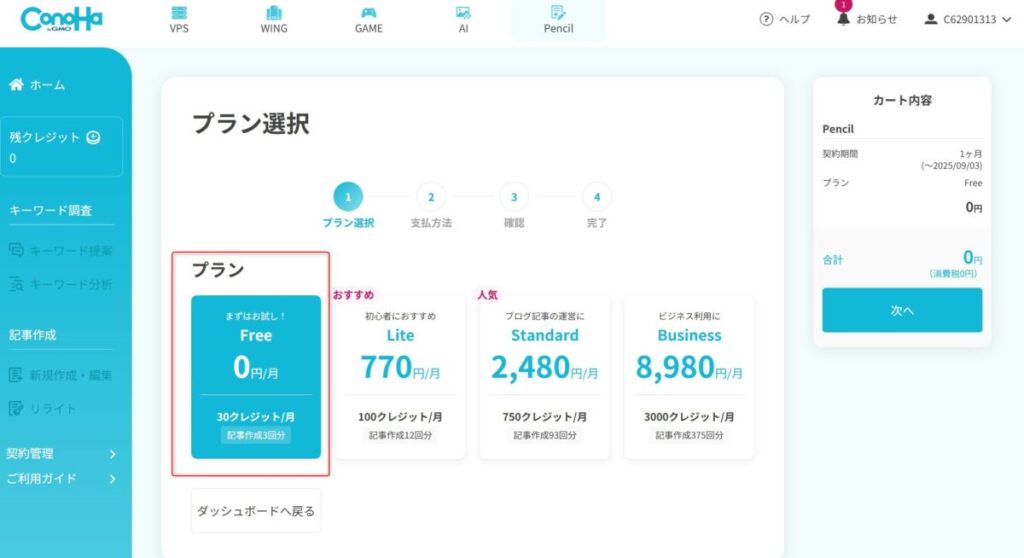Image resolution: width=1024 pixels, height=558 pixels.
Task: Click the (〜2025/09/03) date text
Action: 952,166
